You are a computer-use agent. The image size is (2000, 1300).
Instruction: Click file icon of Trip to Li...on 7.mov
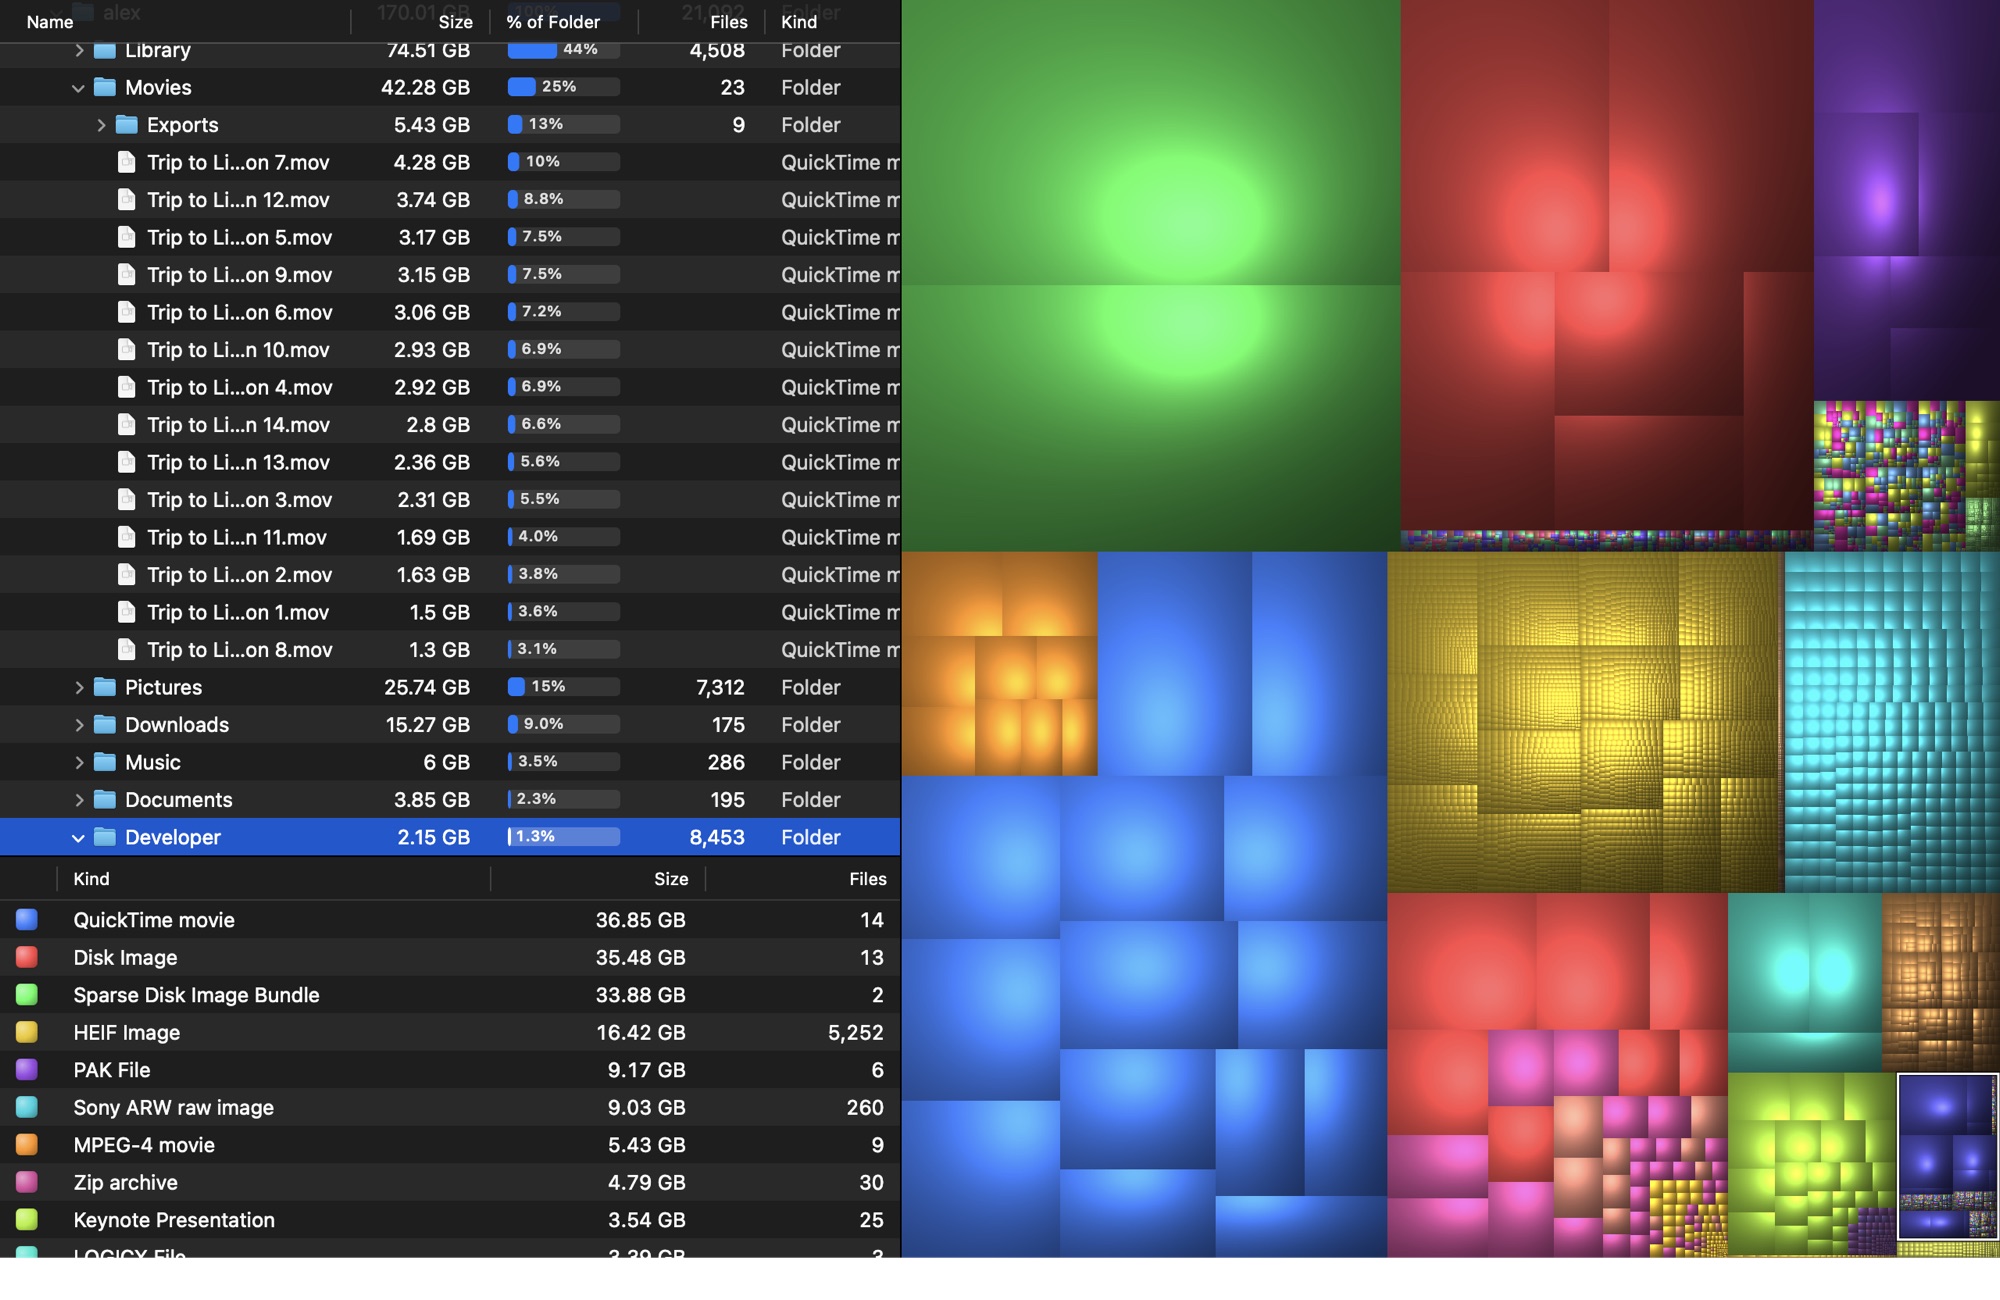pos(127,162)
